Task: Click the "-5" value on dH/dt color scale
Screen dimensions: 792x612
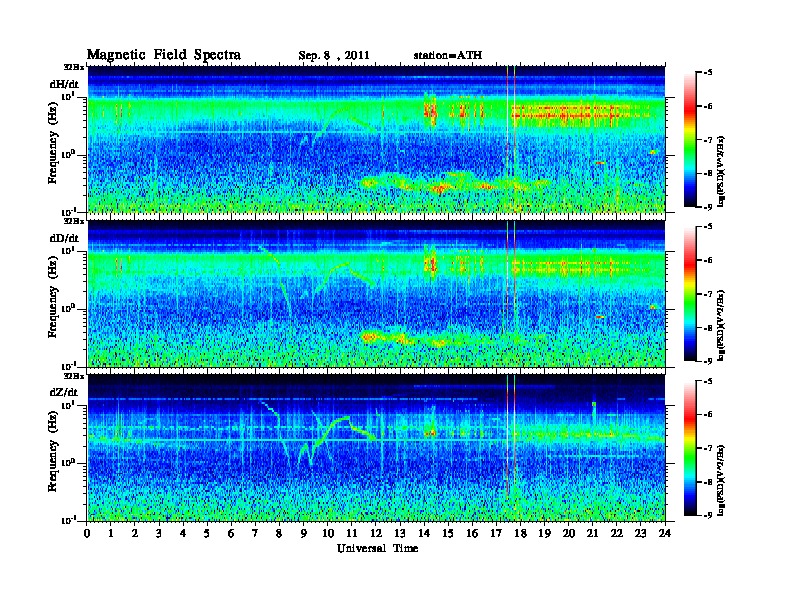Action: point(708,73)
